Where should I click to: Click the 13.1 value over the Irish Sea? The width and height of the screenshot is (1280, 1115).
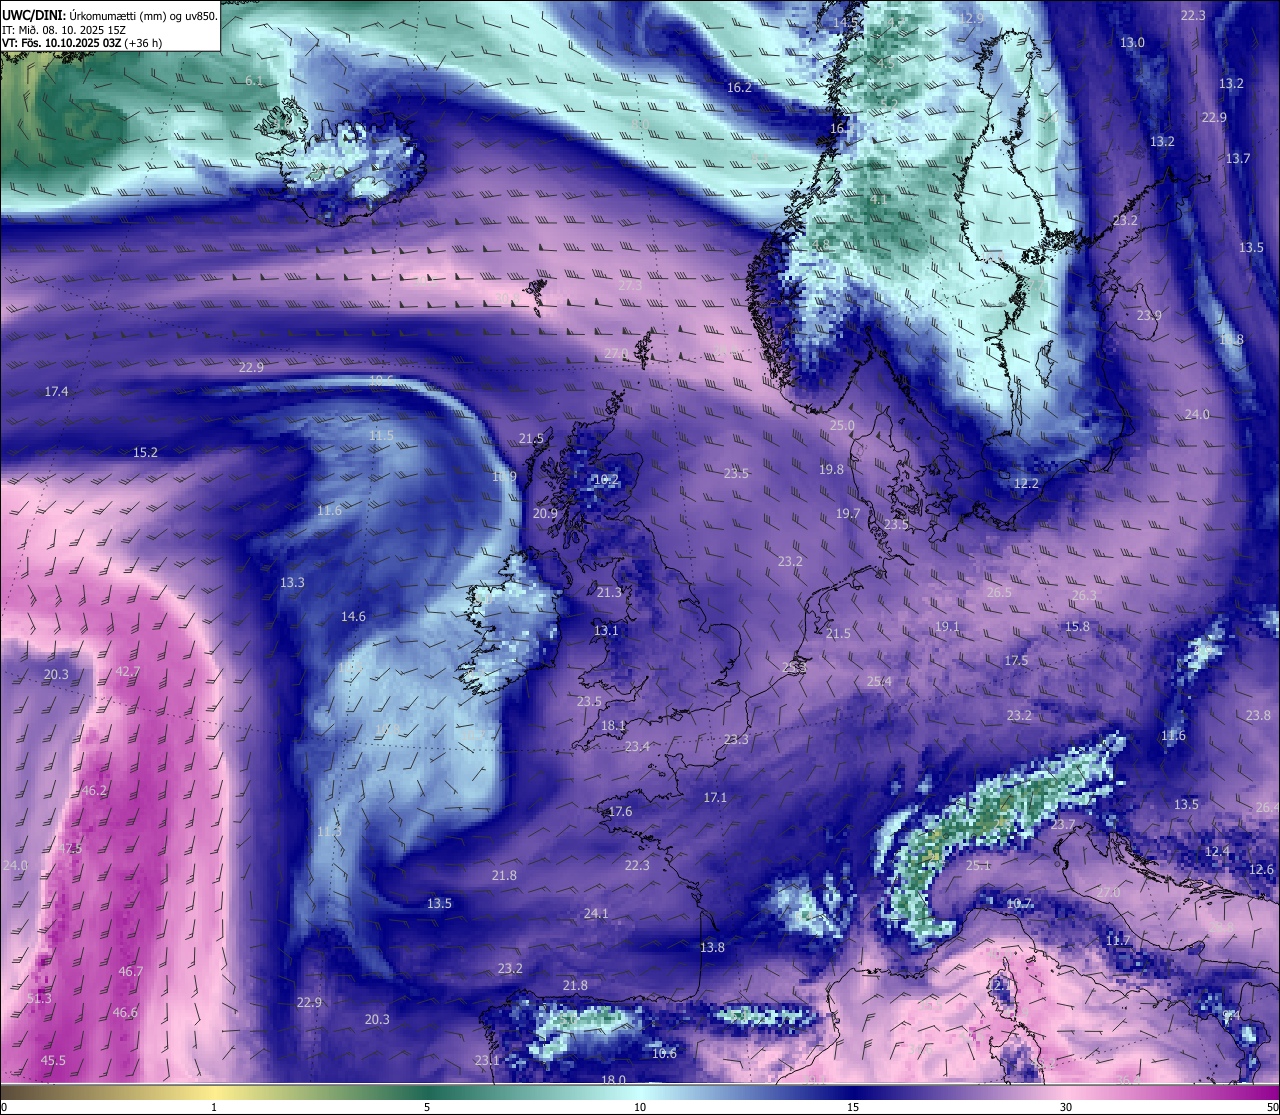tap(606, 630)
